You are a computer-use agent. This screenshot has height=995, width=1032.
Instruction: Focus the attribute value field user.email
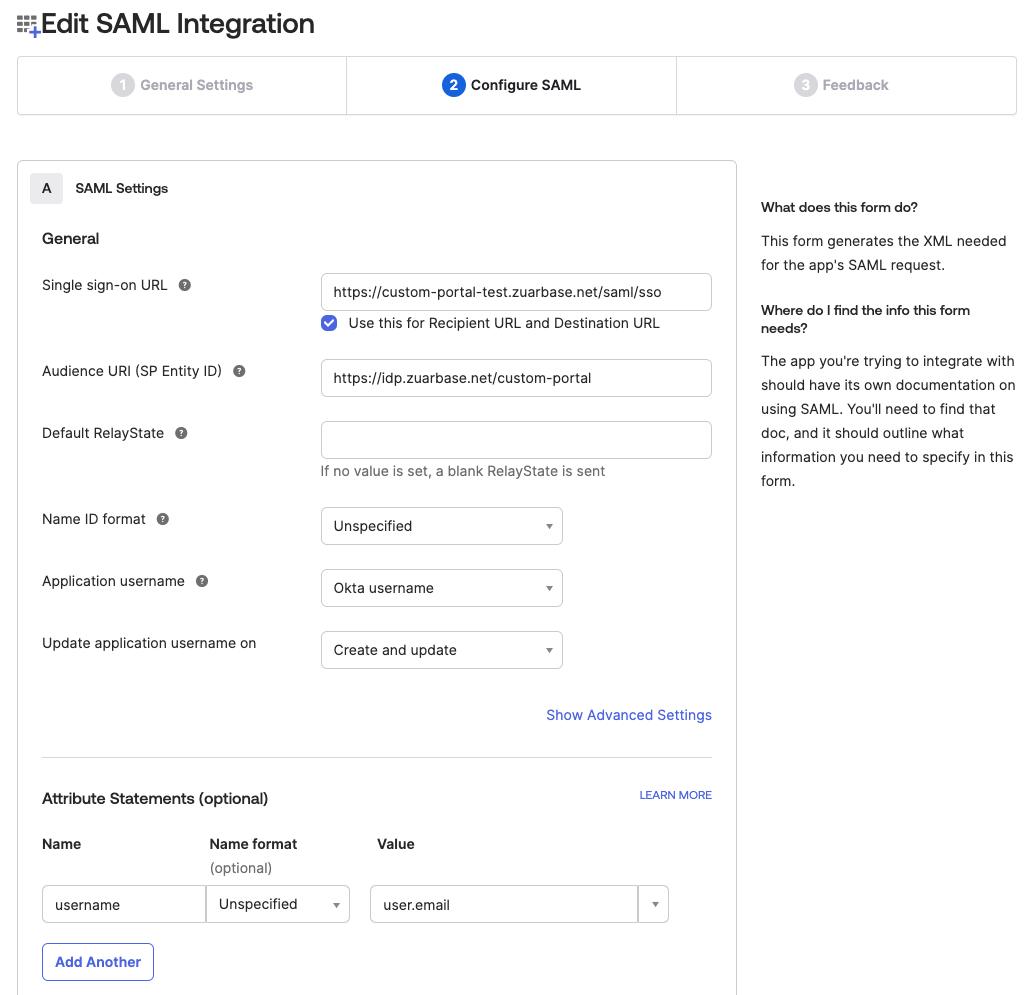click(504, 904)
